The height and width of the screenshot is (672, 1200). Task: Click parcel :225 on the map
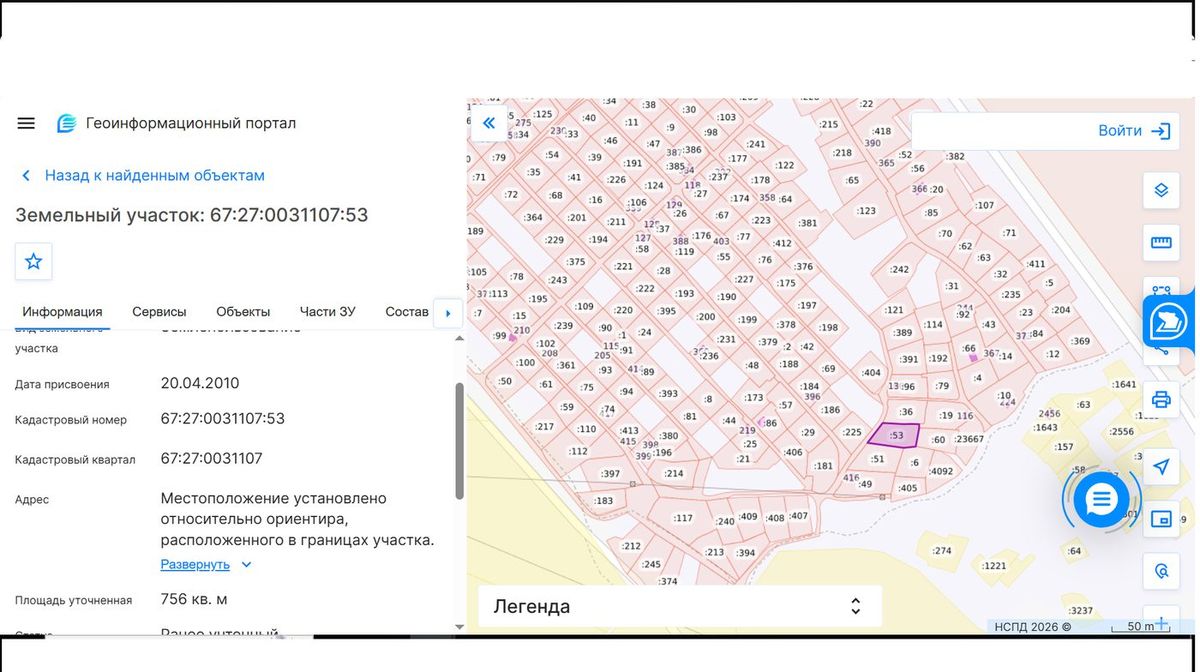tap(852, 432)
